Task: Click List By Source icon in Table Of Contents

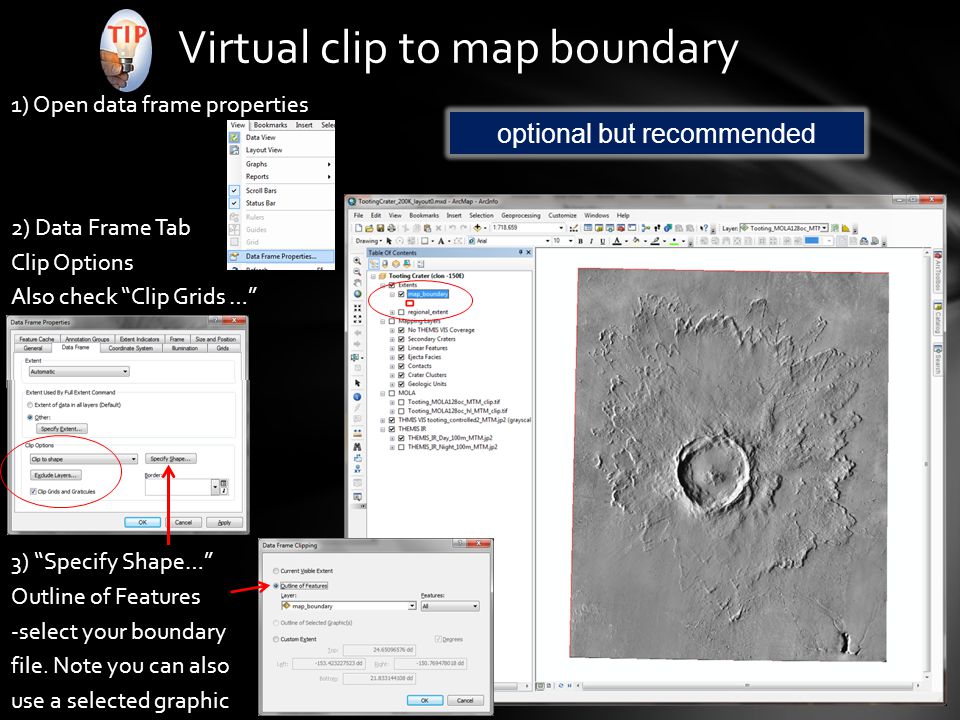Action: click(x=385, y=264)
